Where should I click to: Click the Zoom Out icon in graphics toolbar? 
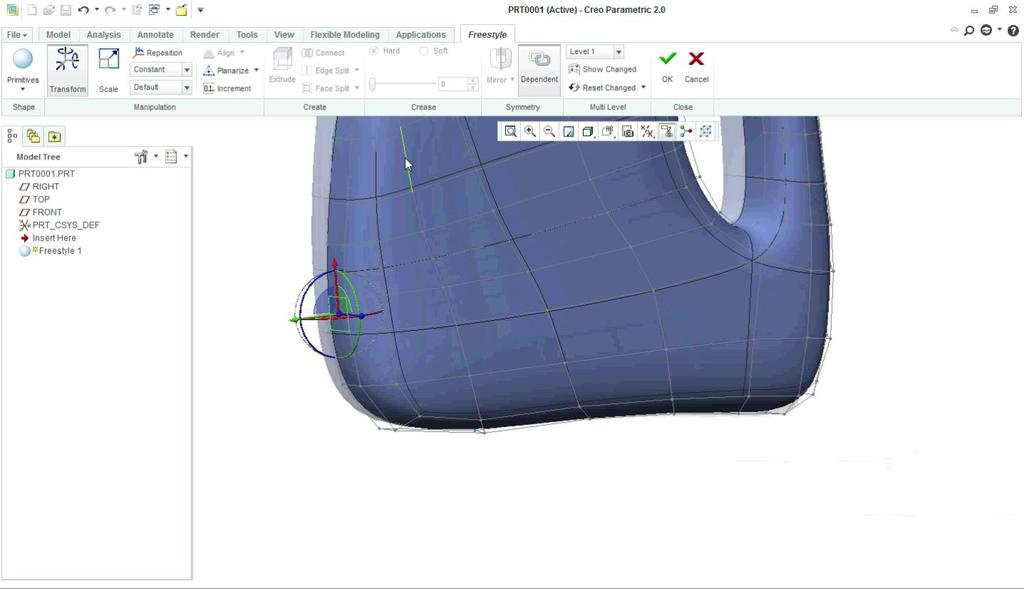tap(550, 131)
